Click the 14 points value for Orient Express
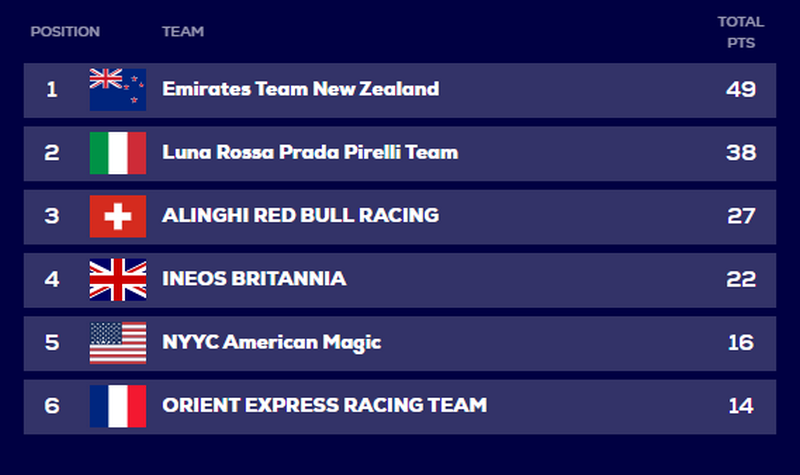This screenshot has height=475, width=800. (741, 406)
